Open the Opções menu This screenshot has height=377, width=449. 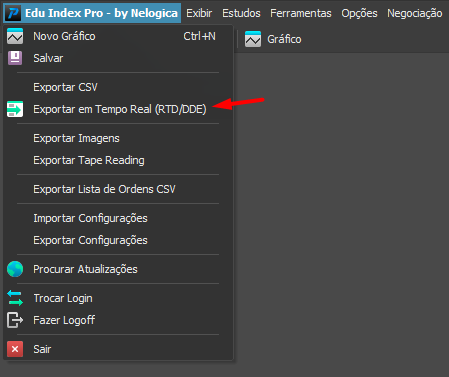pyautogui.click(x=359, y=13)
